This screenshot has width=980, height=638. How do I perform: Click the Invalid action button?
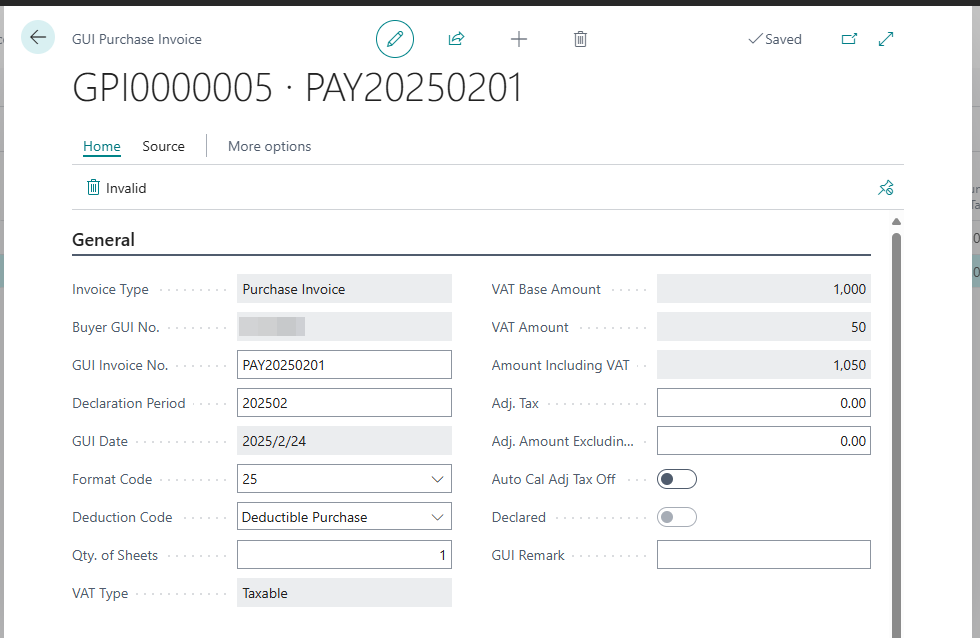pos(116,188)
